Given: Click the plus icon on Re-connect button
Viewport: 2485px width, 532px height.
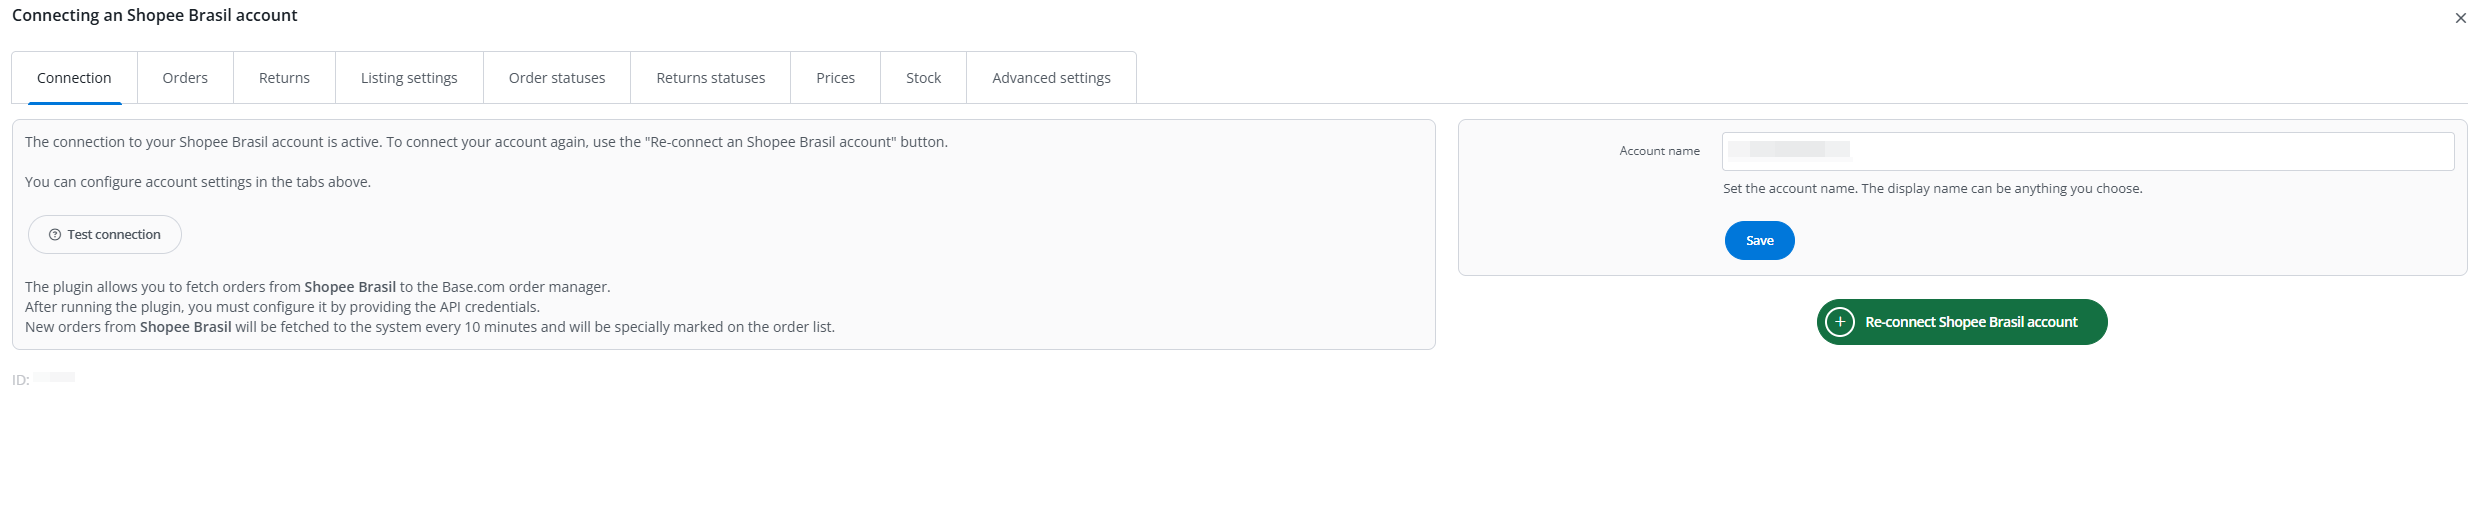Looking at the screenshot, I should 1840,322.
